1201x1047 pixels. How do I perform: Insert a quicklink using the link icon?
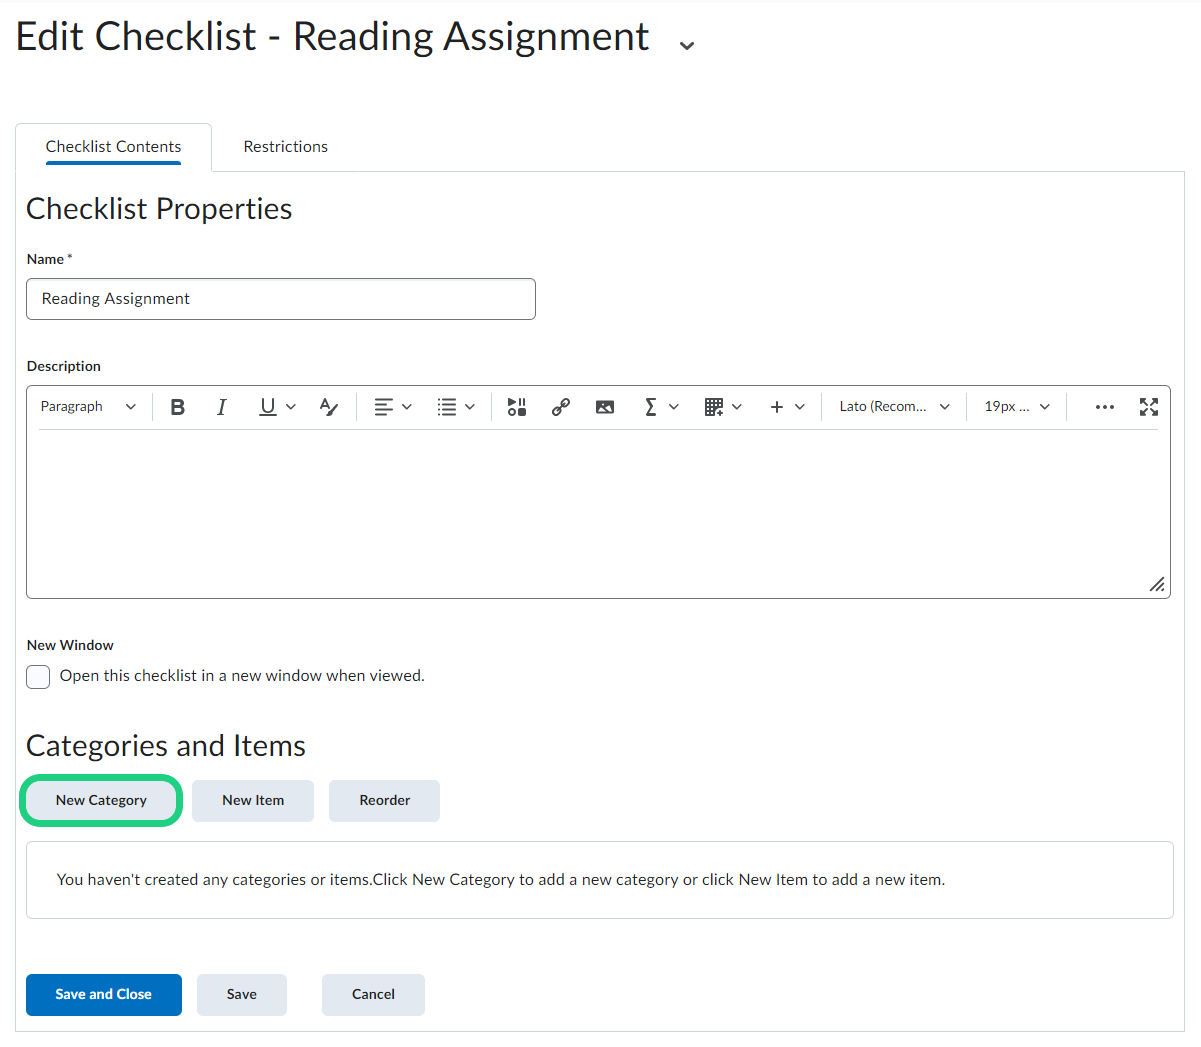click(561, 407)
